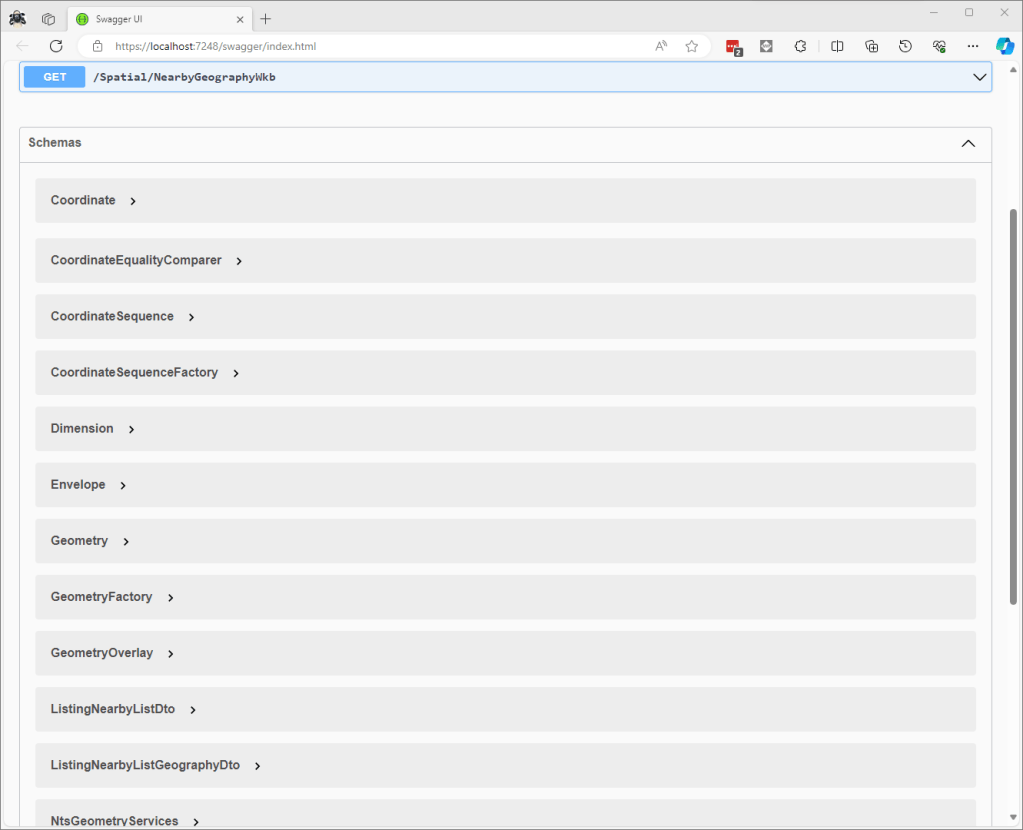Add this page to favorites

coord(691,46)
